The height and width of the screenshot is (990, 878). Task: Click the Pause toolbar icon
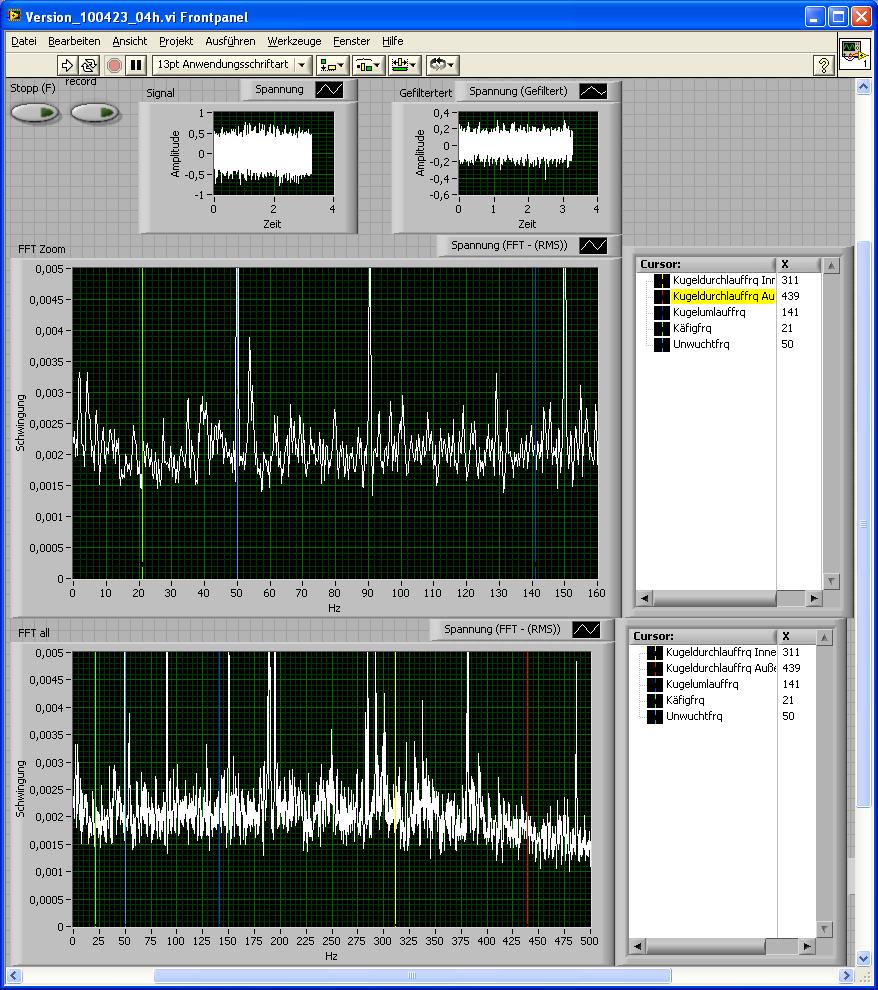(x=136, y=65)
